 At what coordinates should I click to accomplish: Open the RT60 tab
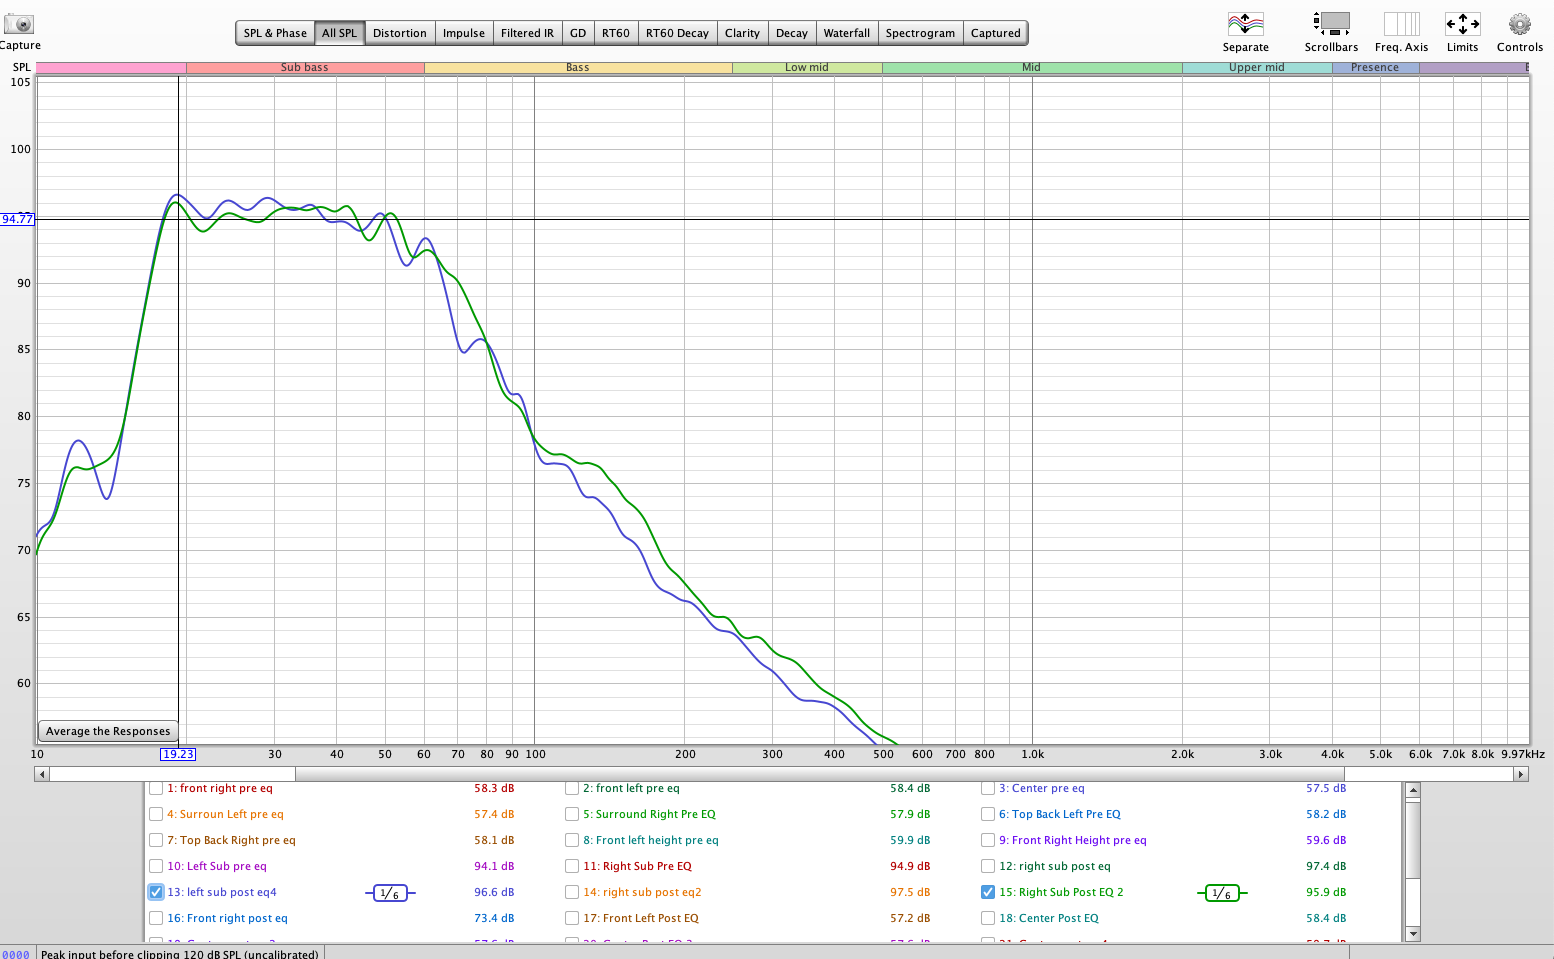pos(616,33)
